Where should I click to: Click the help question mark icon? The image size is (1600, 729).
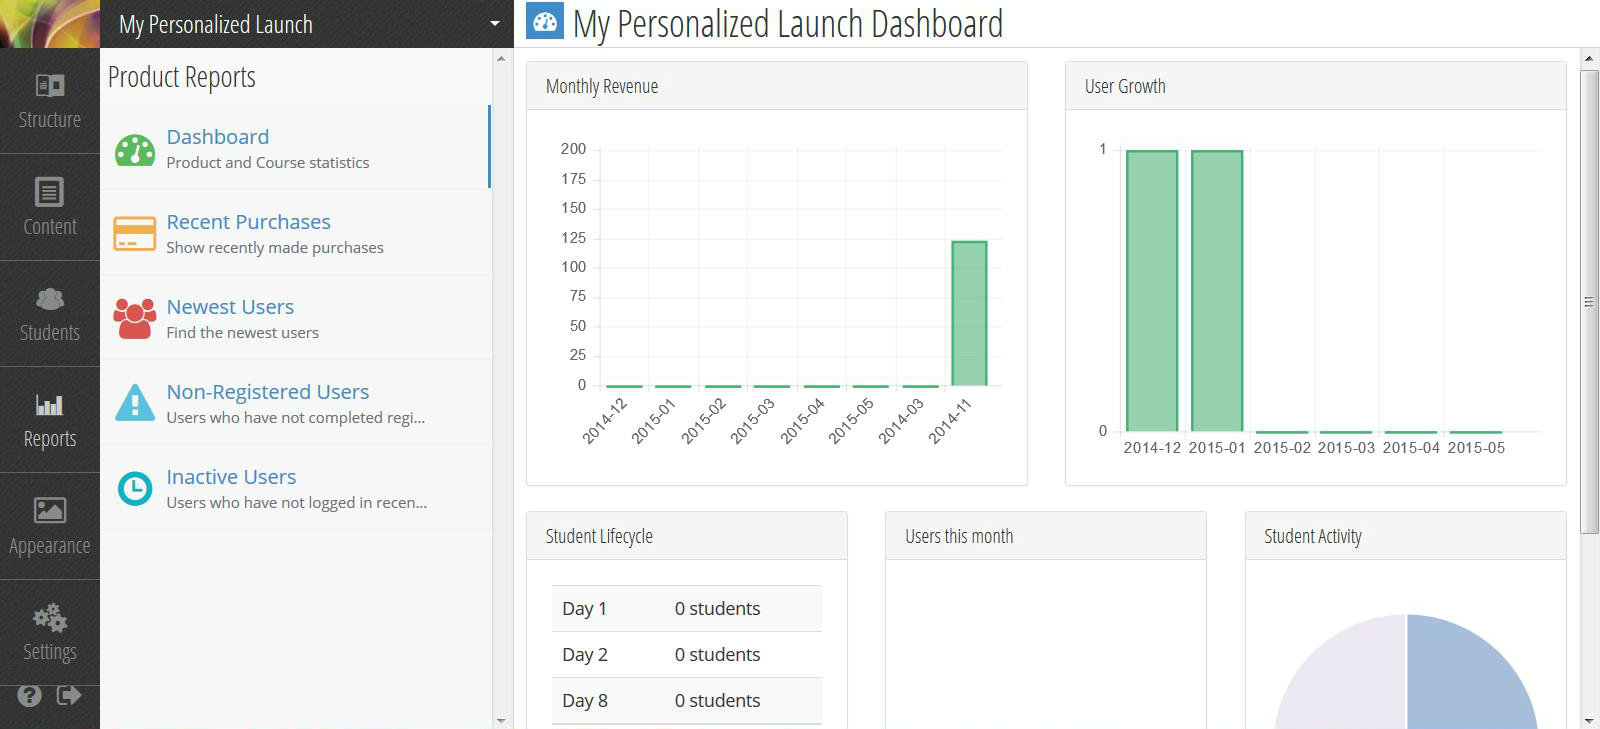(30, 695)
